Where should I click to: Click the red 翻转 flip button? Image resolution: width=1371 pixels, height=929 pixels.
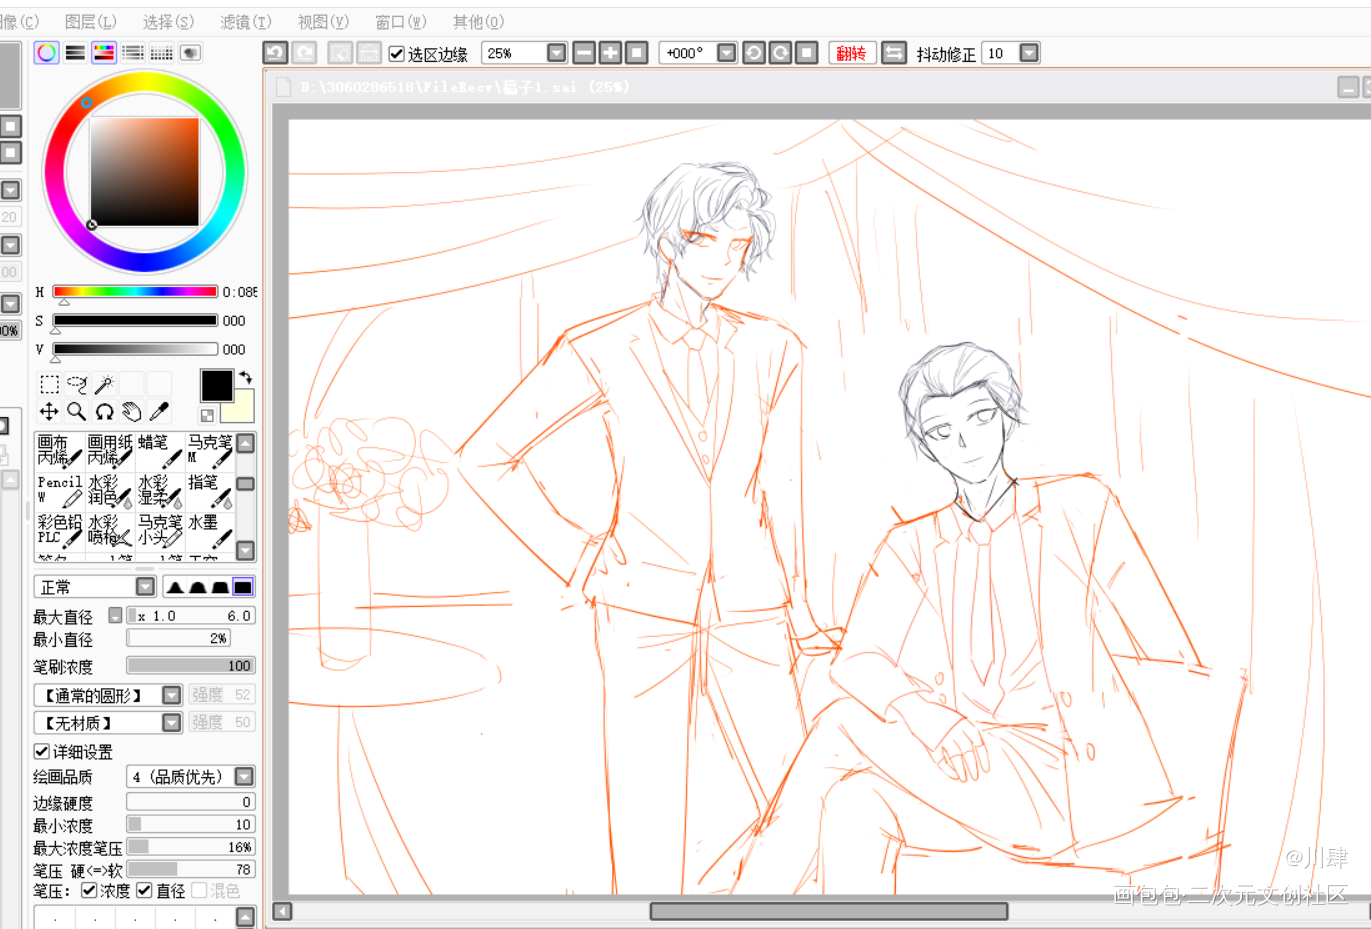pos(852,53)
